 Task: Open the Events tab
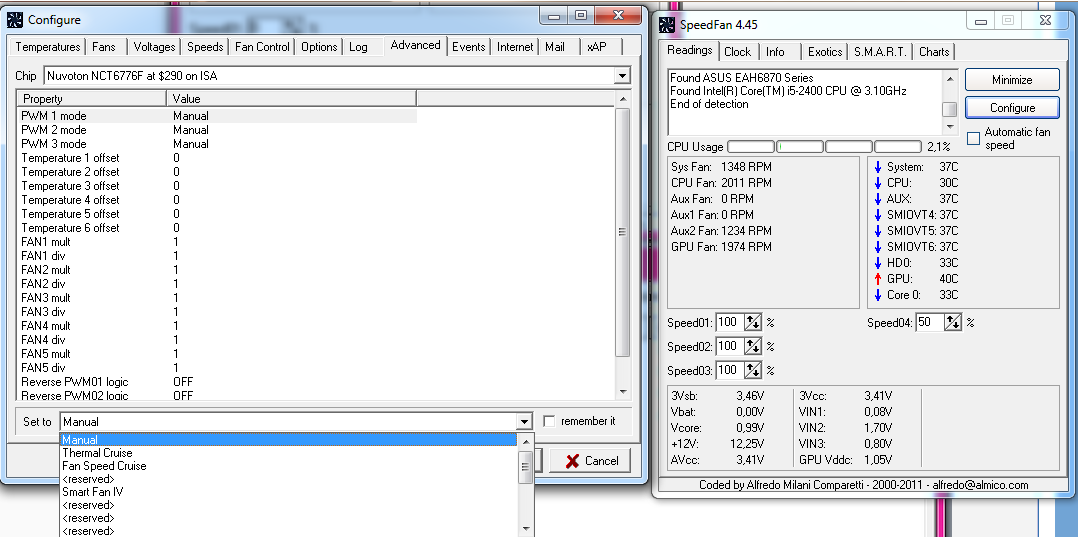469,47
